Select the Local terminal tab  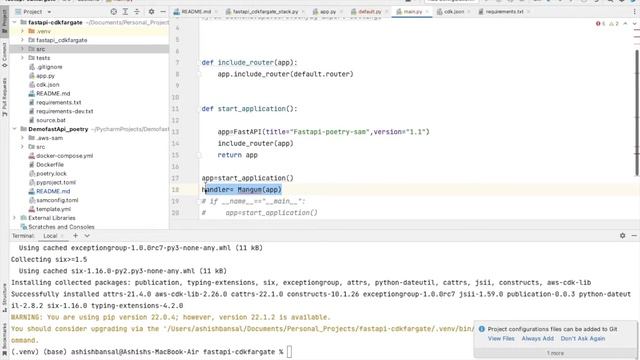coord(50,236)
